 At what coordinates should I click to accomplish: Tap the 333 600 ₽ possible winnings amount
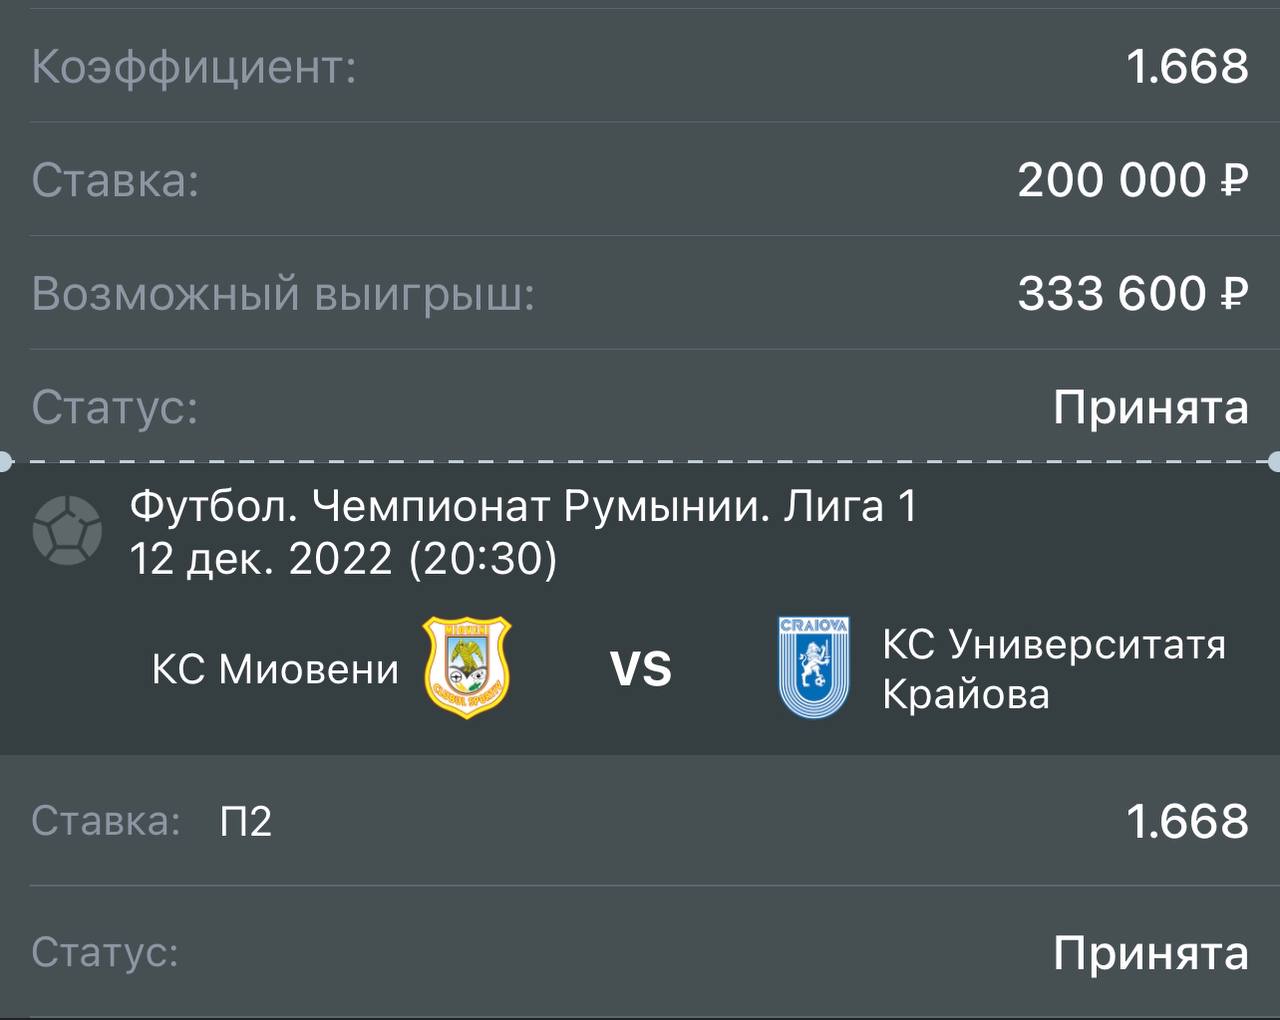click(x=1133, y=294)
